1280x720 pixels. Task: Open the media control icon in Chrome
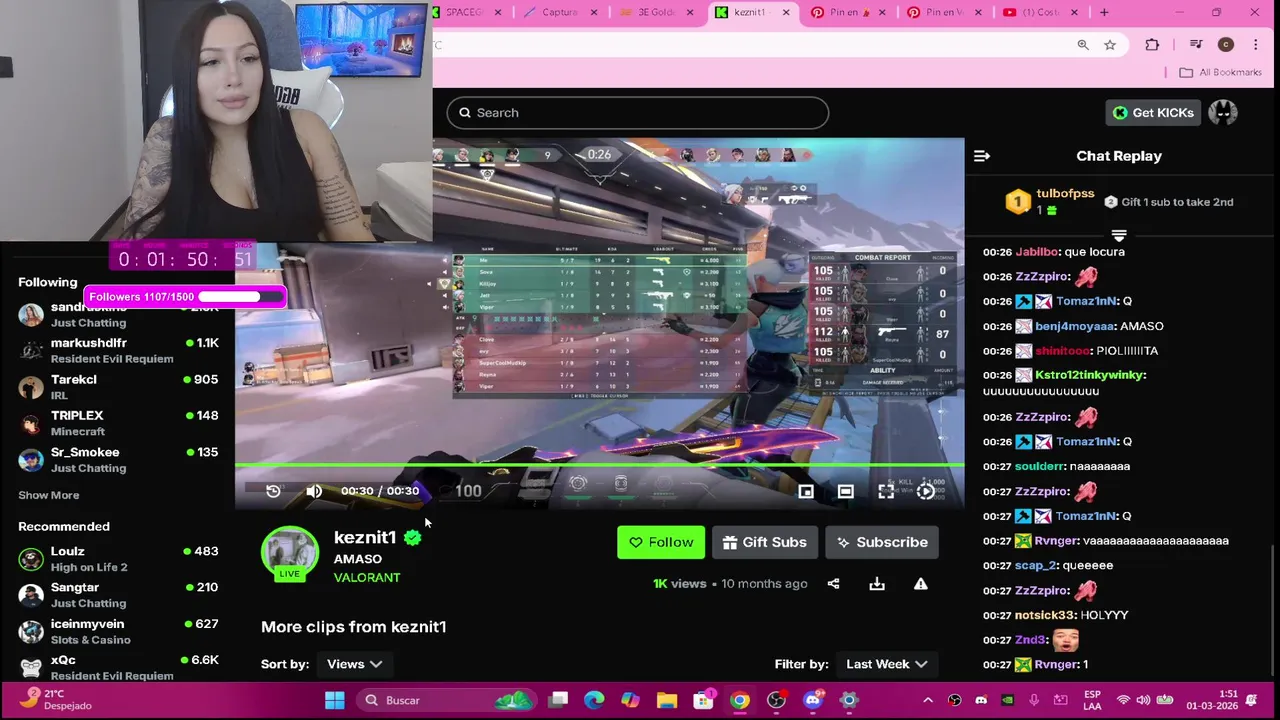tap(1196, 45)
